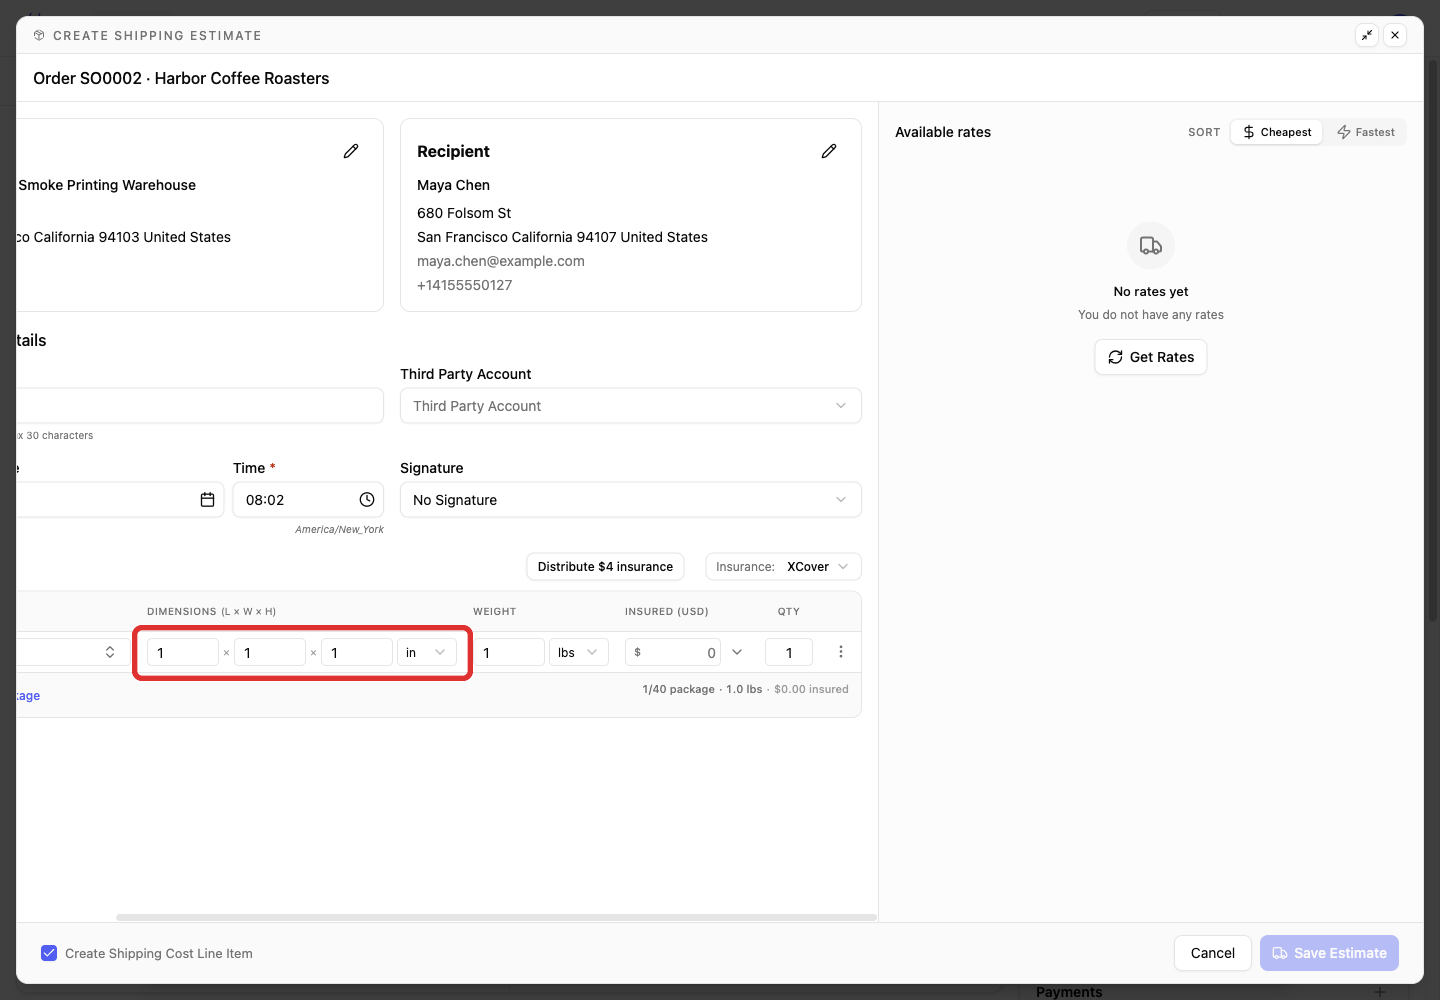Click the truck icon above No rates yet
Screen dimensions: 1440x1000
point(1151,246)
